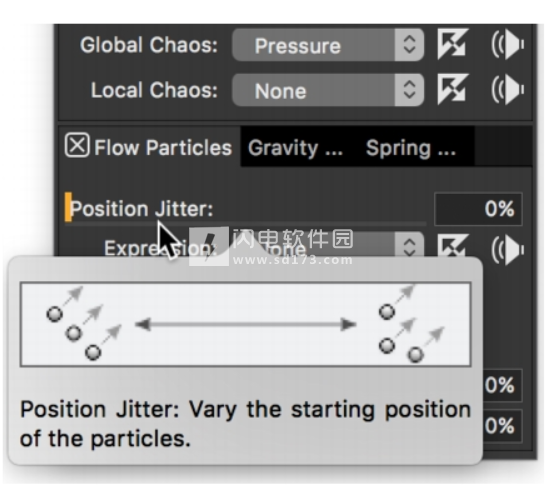Toggle invert icon on Position Jitter Expression row
The image size is (558, 493).
tap(452, 245)
